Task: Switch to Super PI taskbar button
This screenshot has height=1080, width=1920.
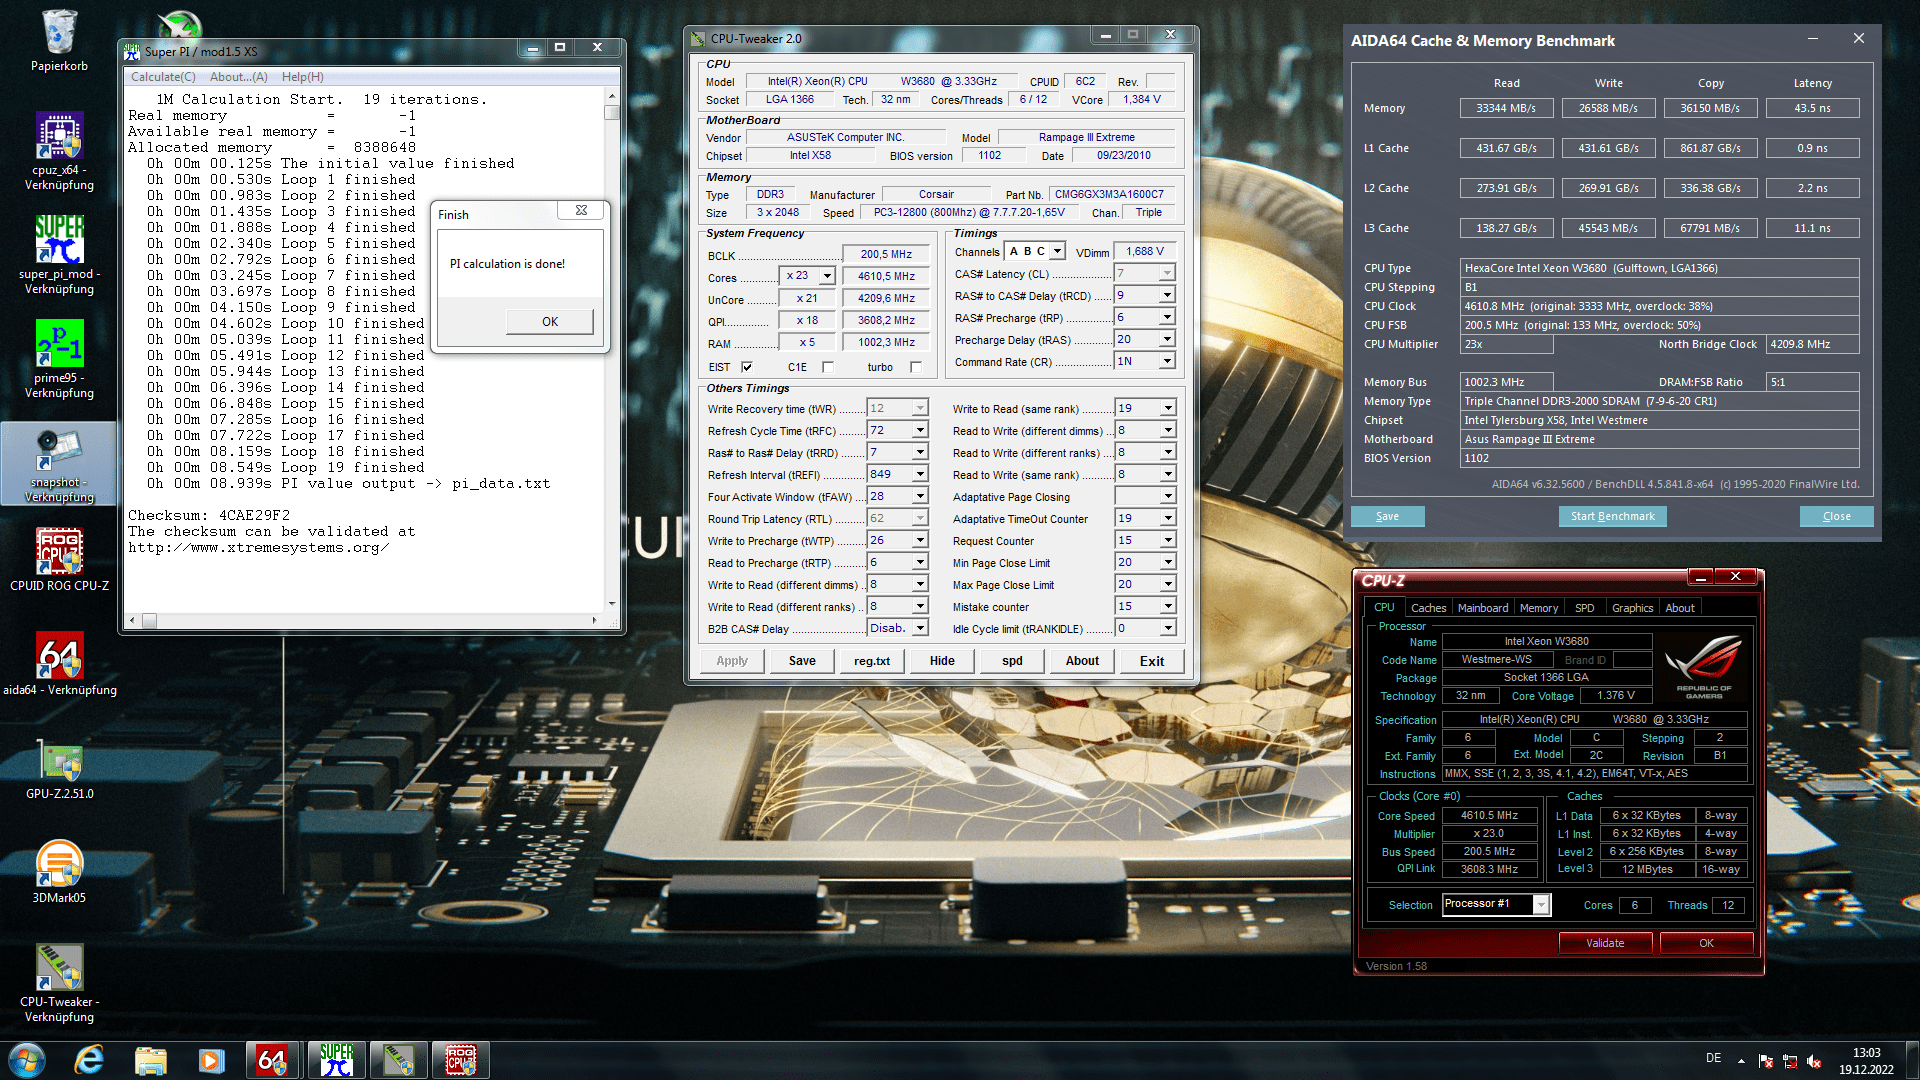Action: (x=337, y=1060)
